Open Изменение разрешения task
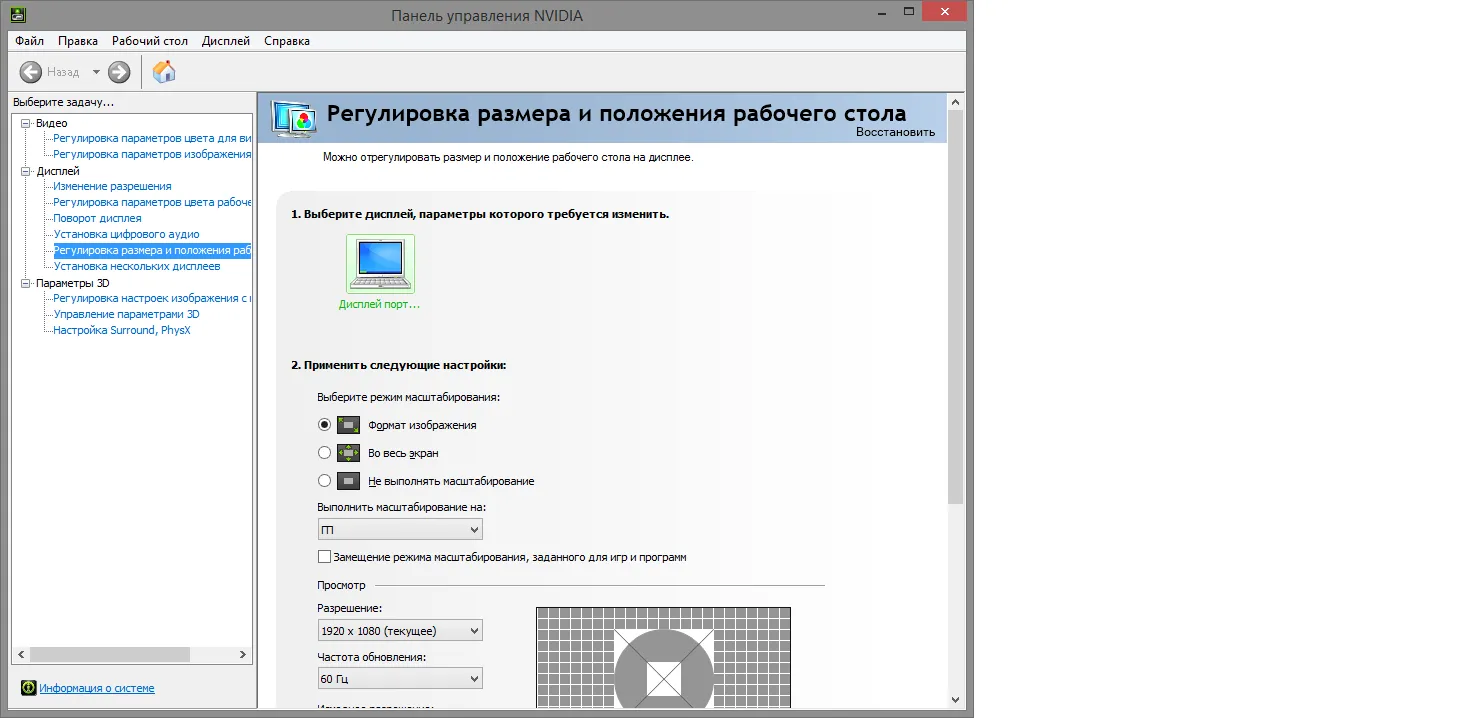 pyautogui.click(x=112, y=186)
